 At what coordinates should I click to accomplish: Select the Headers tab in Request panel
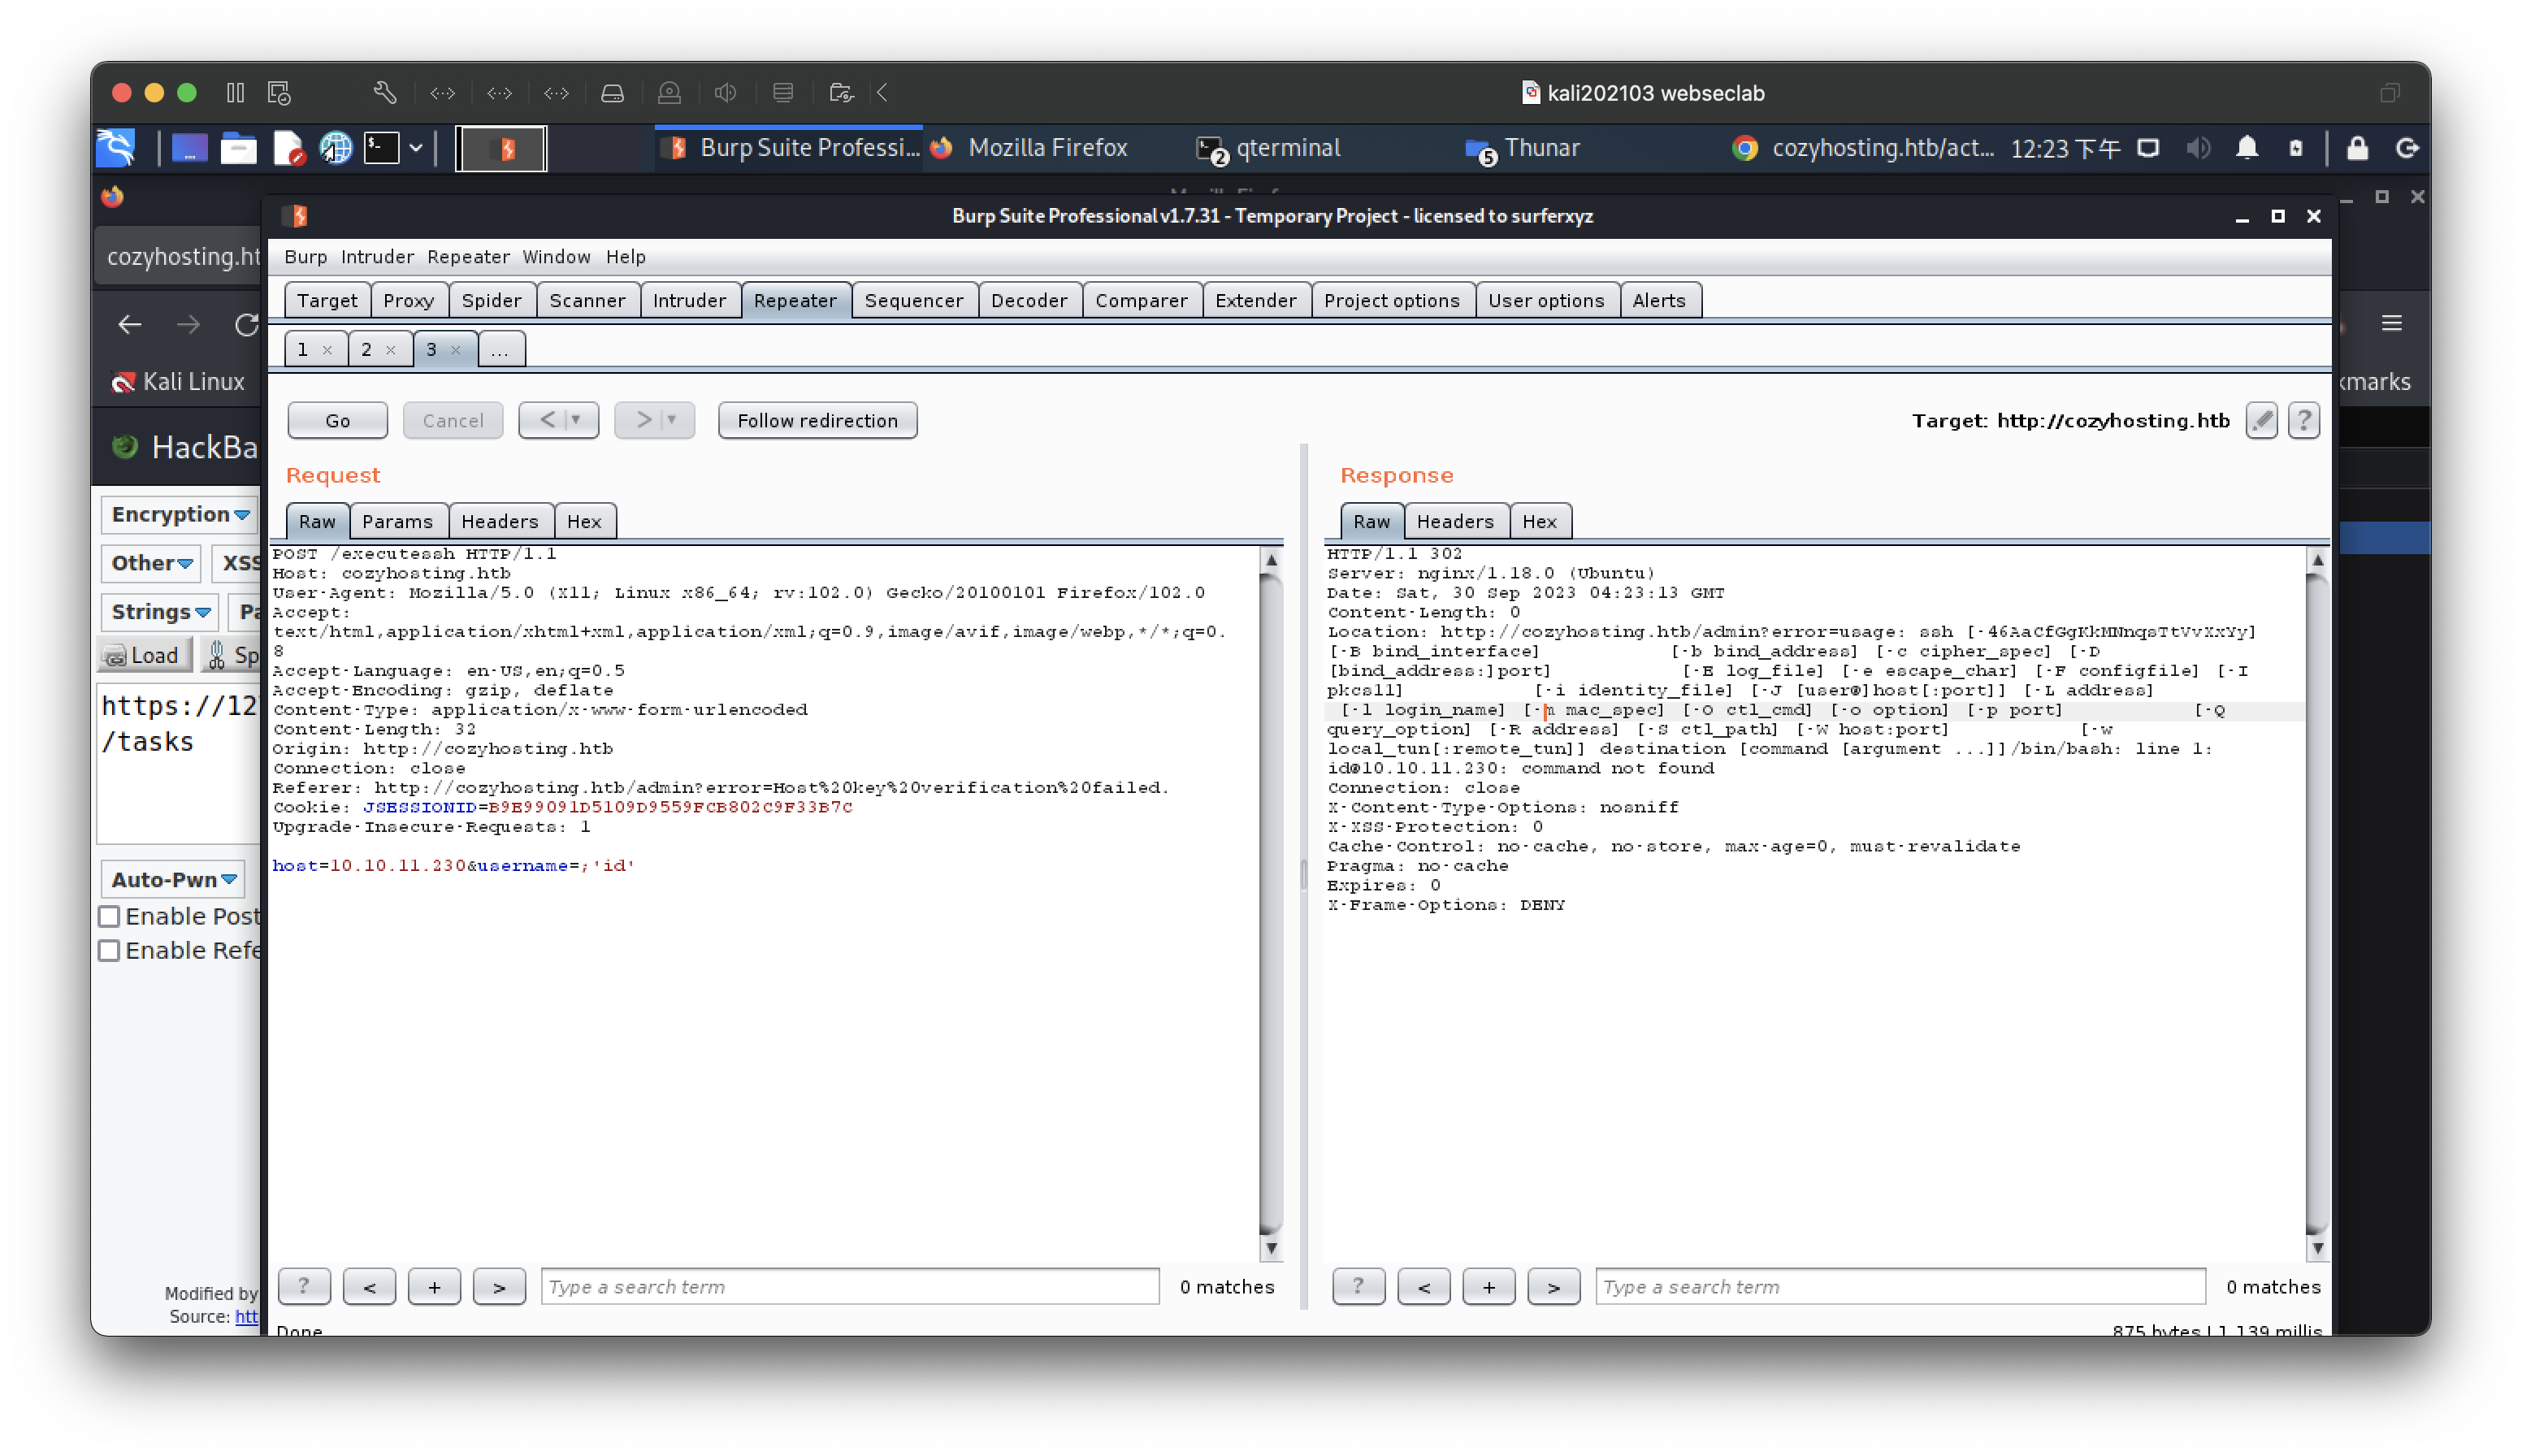497,520
